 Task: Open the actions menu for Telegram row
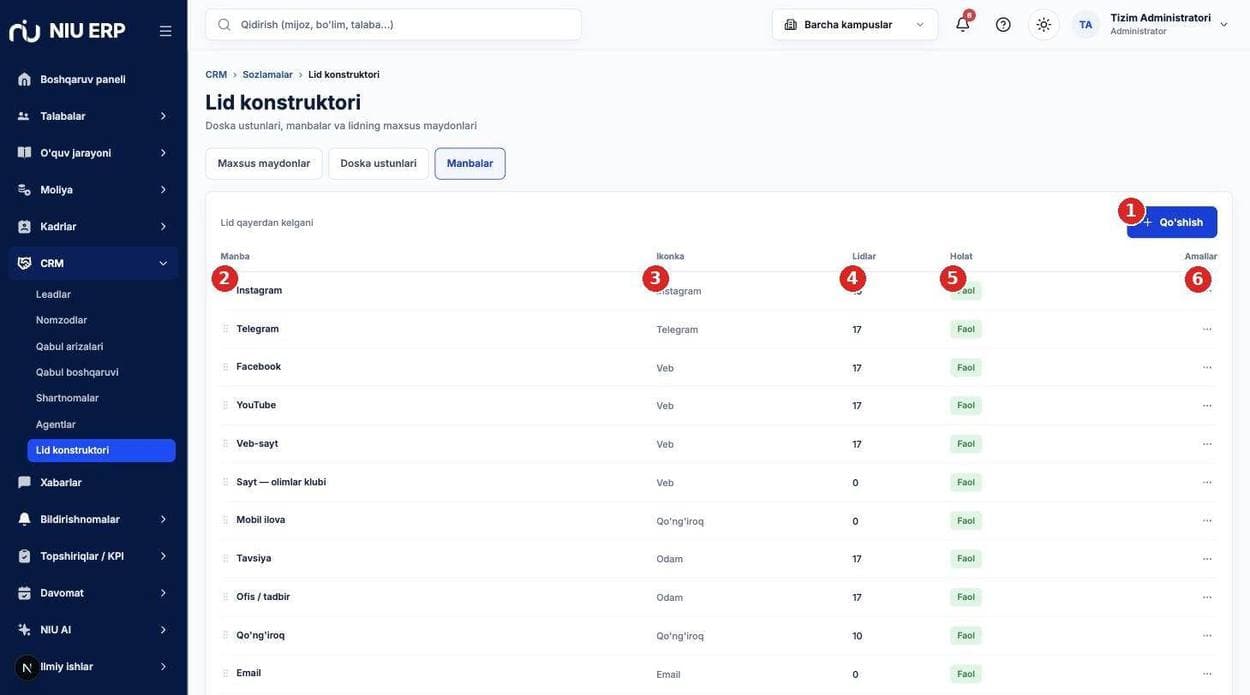point(1207,329)
